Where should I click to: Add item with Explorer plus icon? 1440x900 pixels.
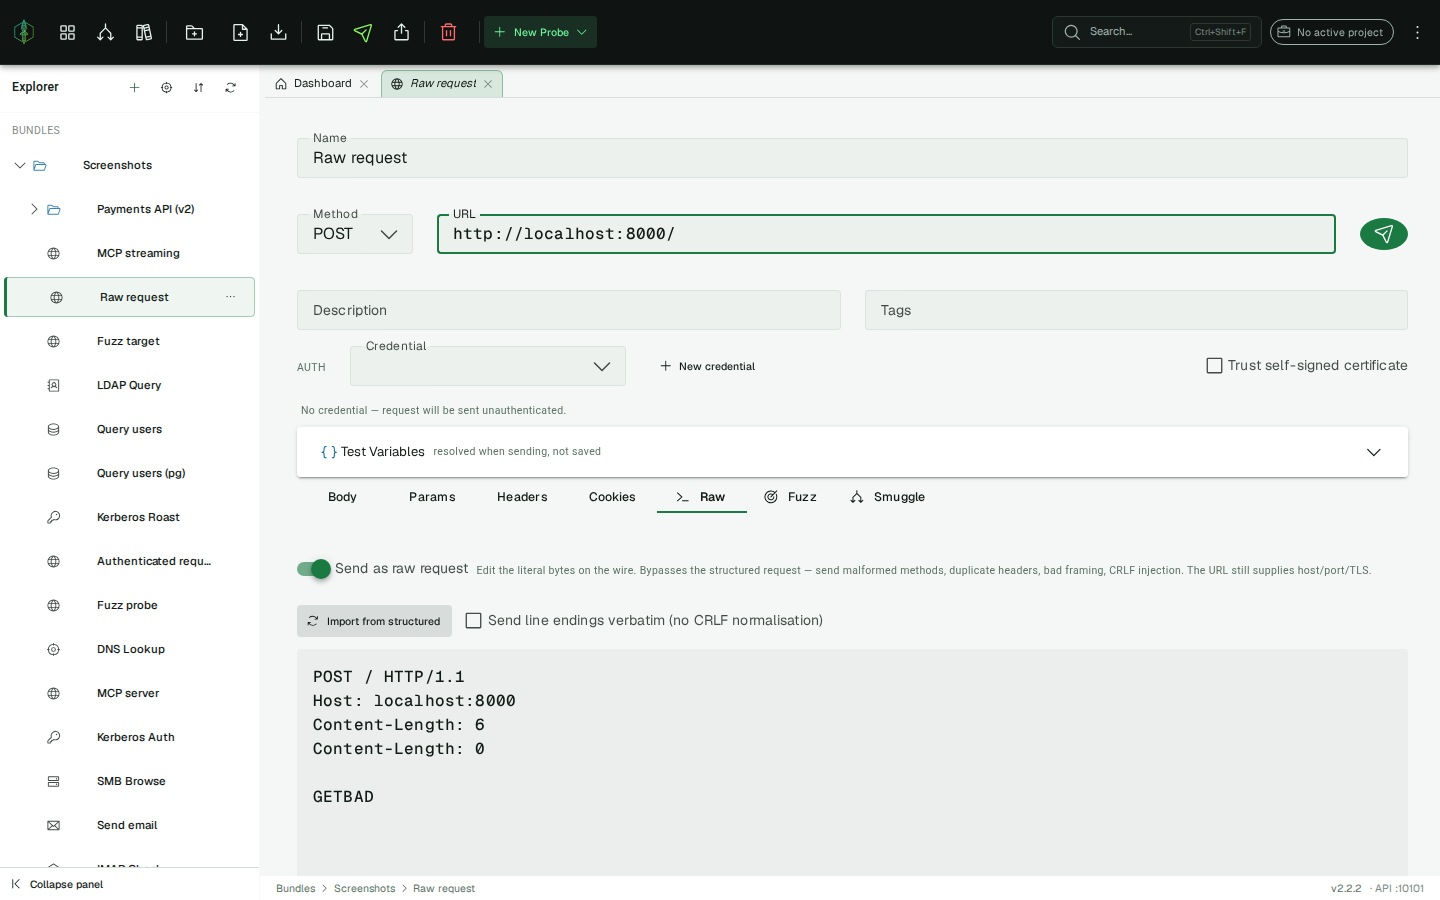point(134,87)
